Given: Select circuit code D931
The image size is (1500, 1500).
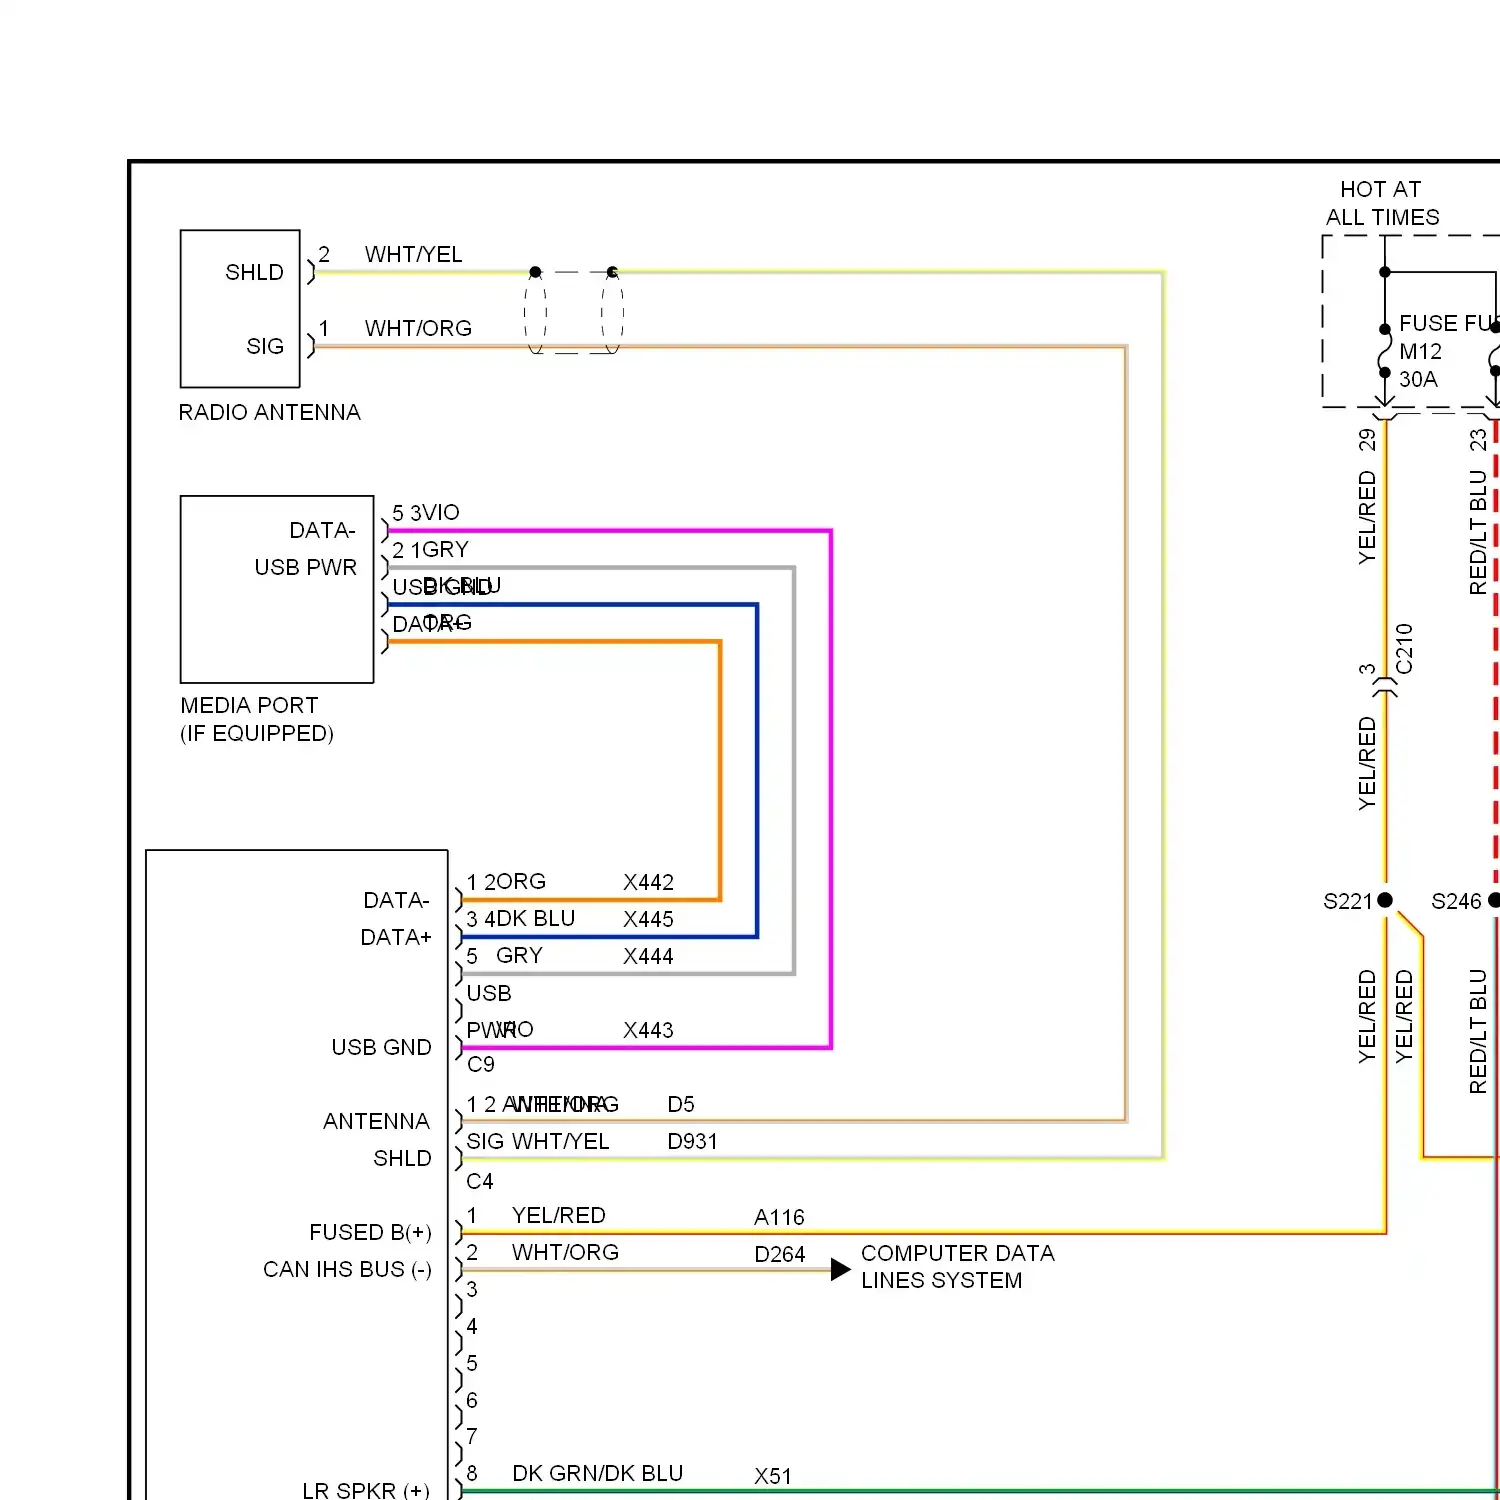Looking at the screenshot, I should point(692,1141).
